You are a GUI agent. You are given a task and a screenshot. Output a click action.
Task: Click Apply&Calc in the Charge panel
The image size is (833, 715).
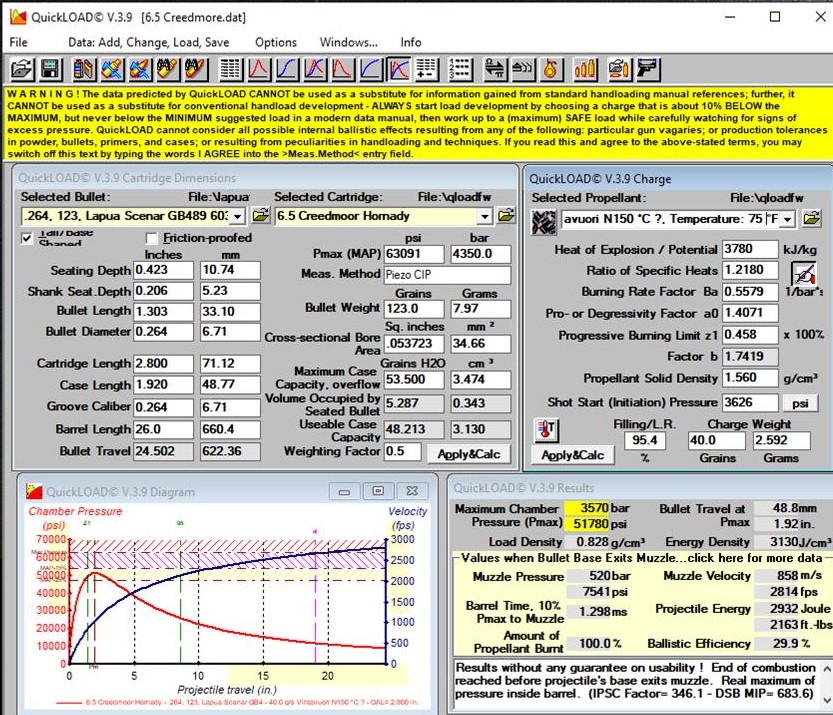(573, 455)
